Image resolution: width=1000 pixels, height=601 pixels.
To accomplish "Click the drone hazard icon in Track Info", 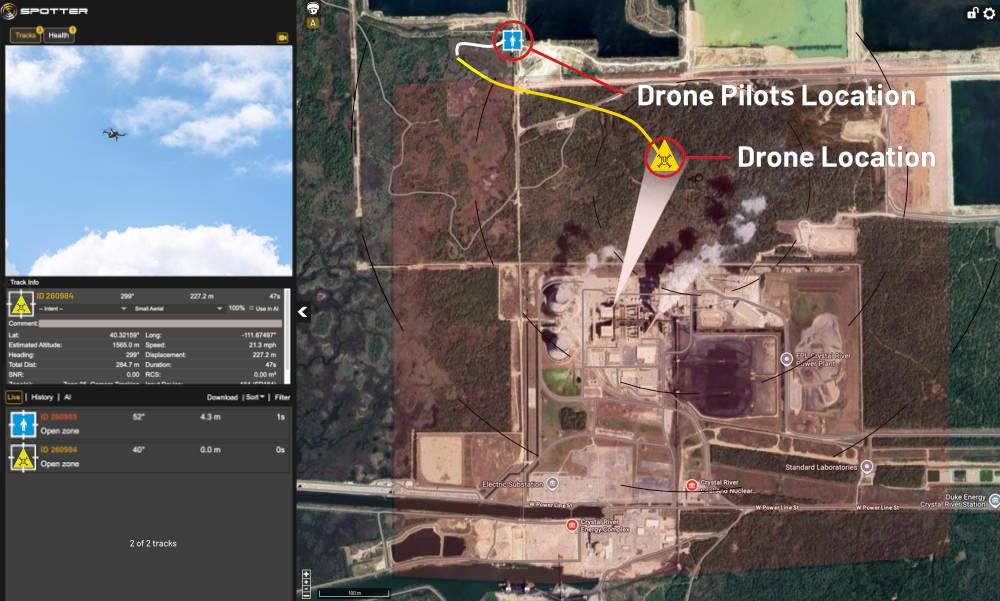I will click(21, 305).
